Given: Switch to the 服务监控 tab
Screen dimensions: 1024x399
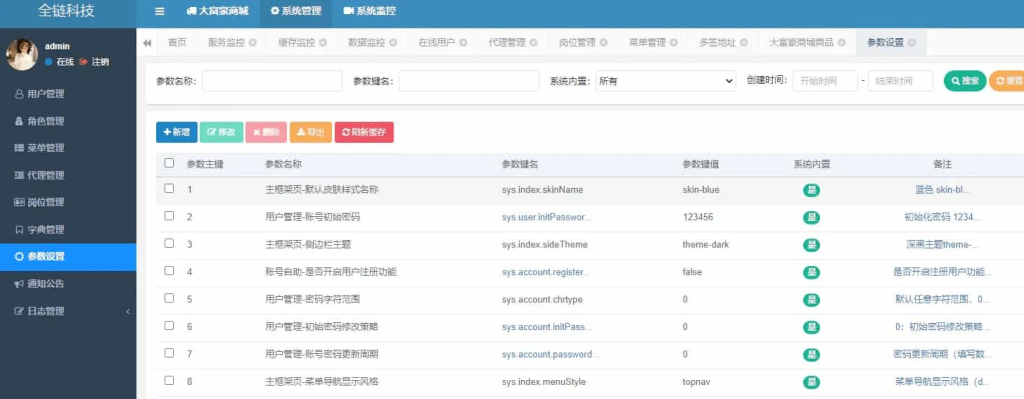Looking at the screenshot, I should click(x=226, y=42).
